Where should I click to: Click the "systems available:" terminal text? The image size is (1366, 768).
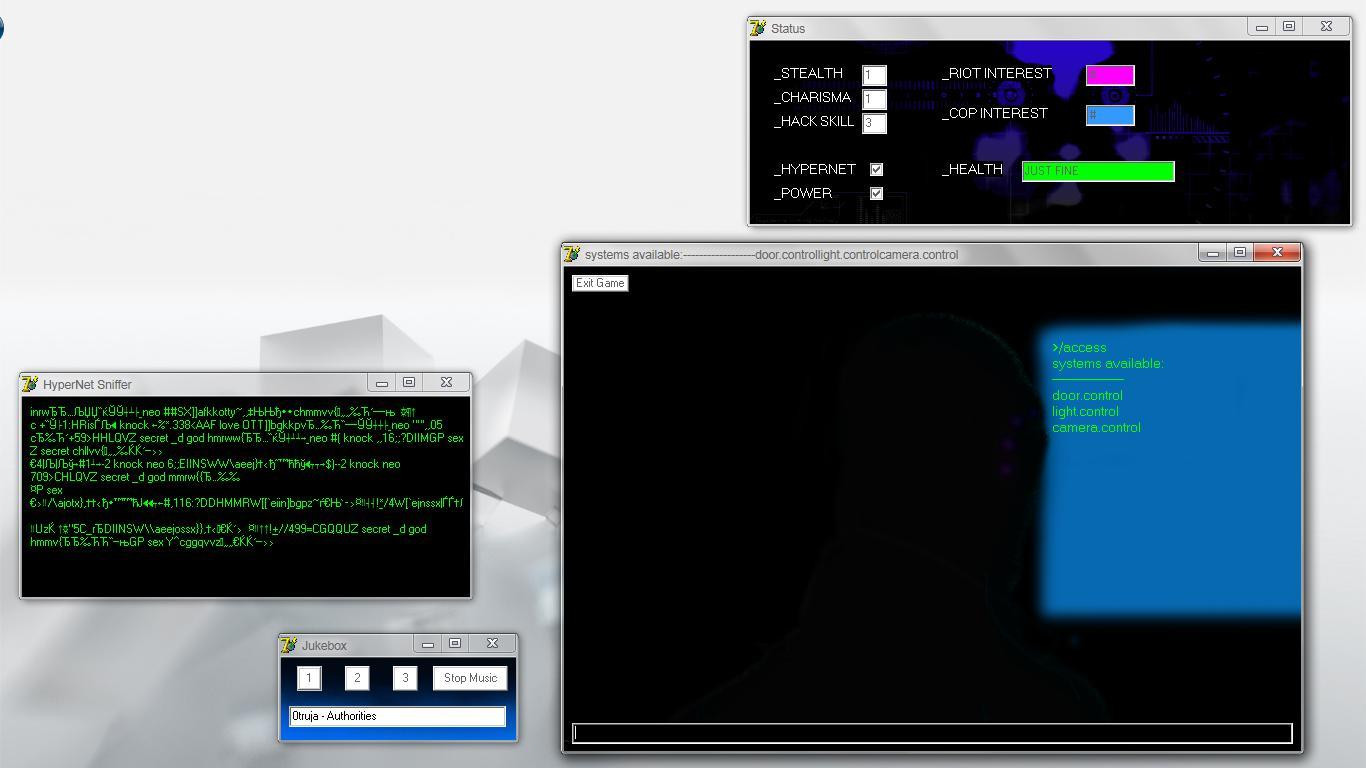pyautogui.click(x=1108, y=363)
